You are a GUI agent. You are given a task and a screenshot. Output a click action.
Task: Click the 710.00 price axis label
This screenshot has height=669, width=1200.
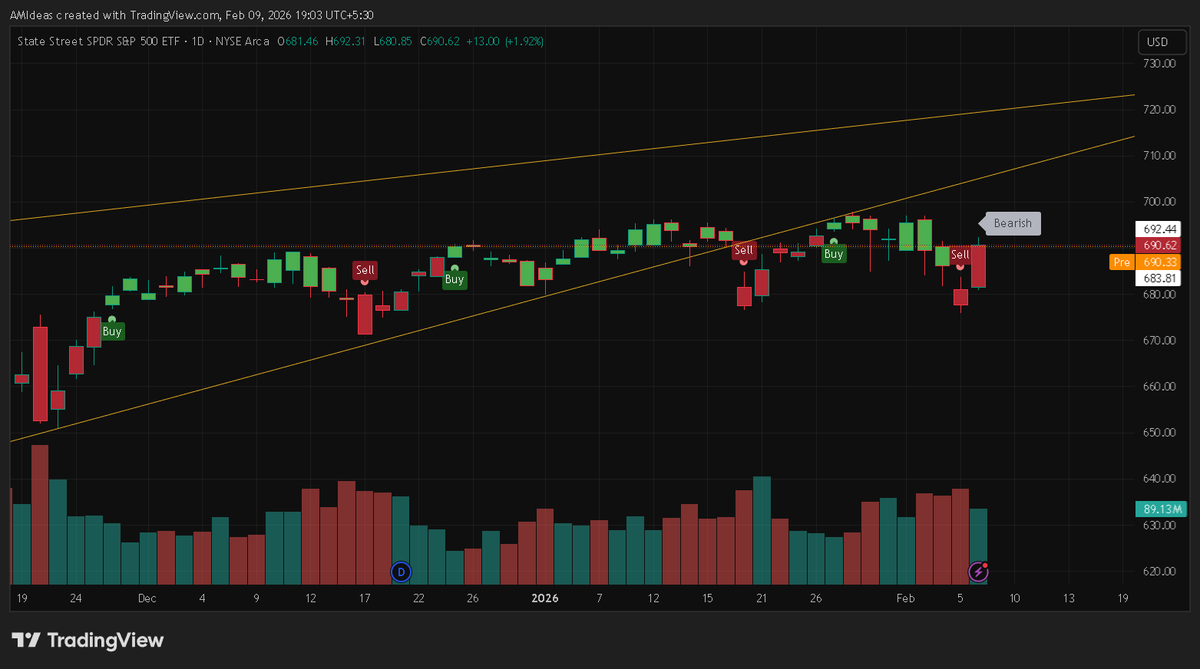click(x=1160, y=156)
